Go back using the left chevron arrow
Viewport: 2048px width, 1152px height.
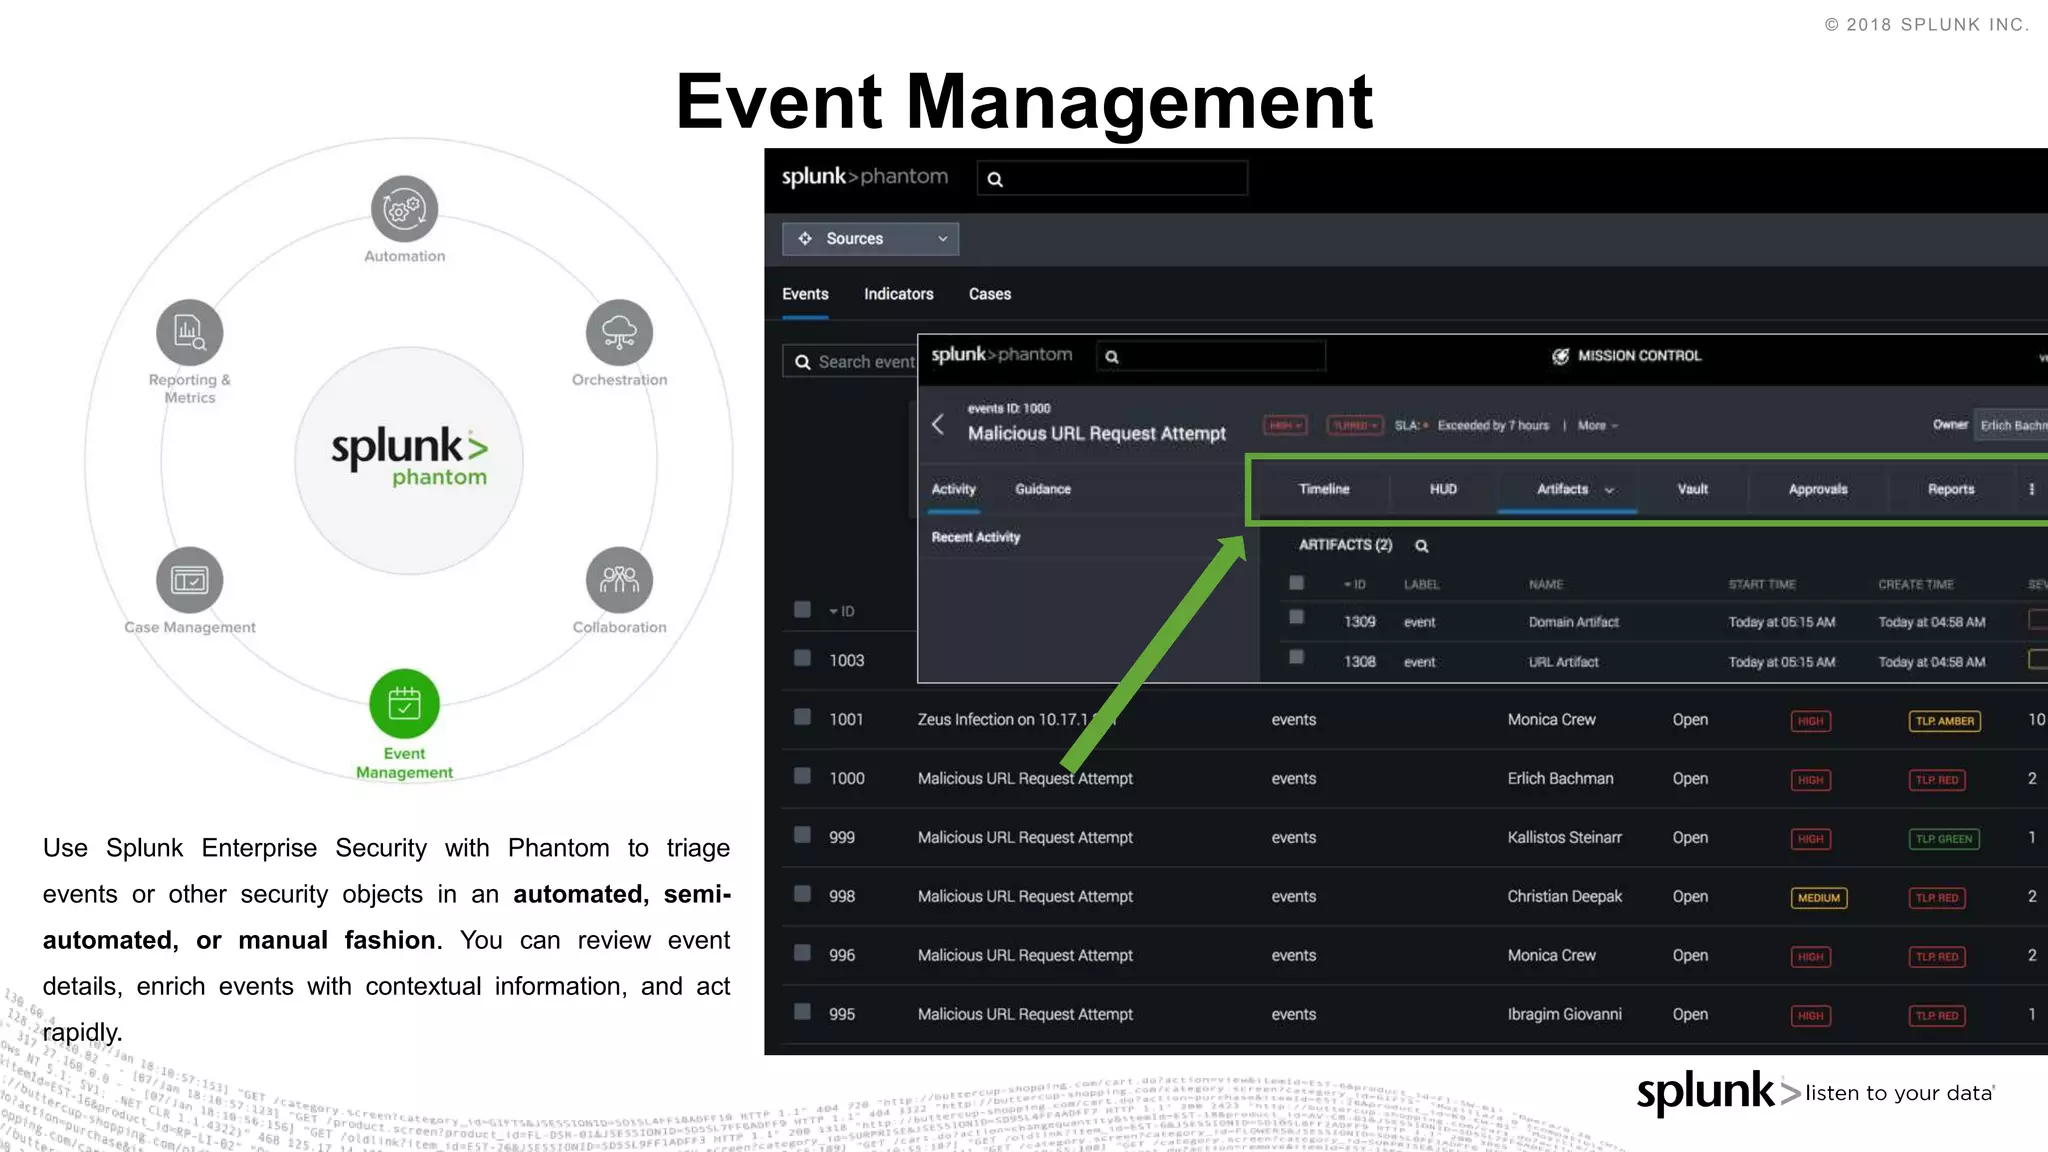[x=937, y=424]
